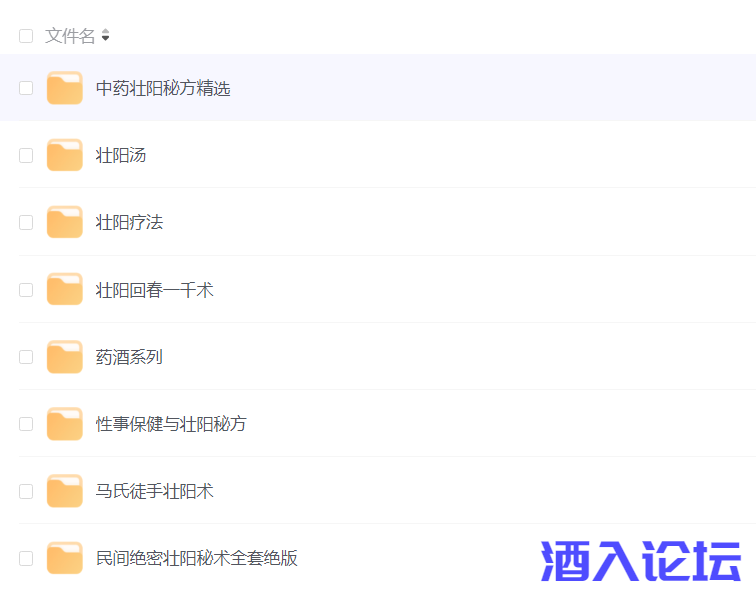The height and width of the screenshot is (596, 756).
Task: Click the sort arrows next to 文件名
Action: click(x=105, y=36)
